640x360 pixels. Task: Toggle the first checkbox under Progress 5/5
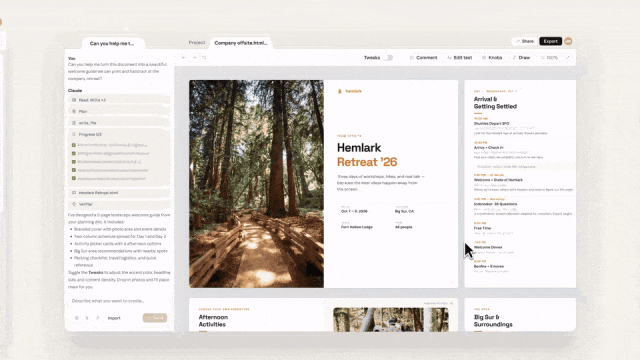click(73, 145)
